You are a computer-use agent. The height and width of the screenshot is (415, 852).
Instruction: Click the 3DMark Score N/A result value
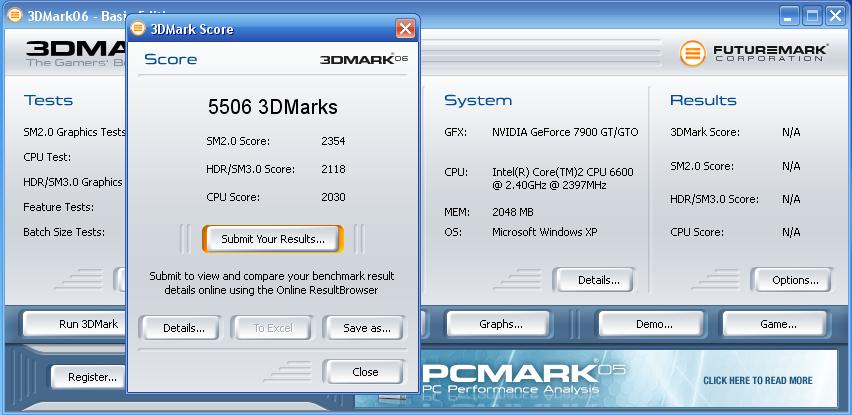pyautogui.click(x=791, y=132)
